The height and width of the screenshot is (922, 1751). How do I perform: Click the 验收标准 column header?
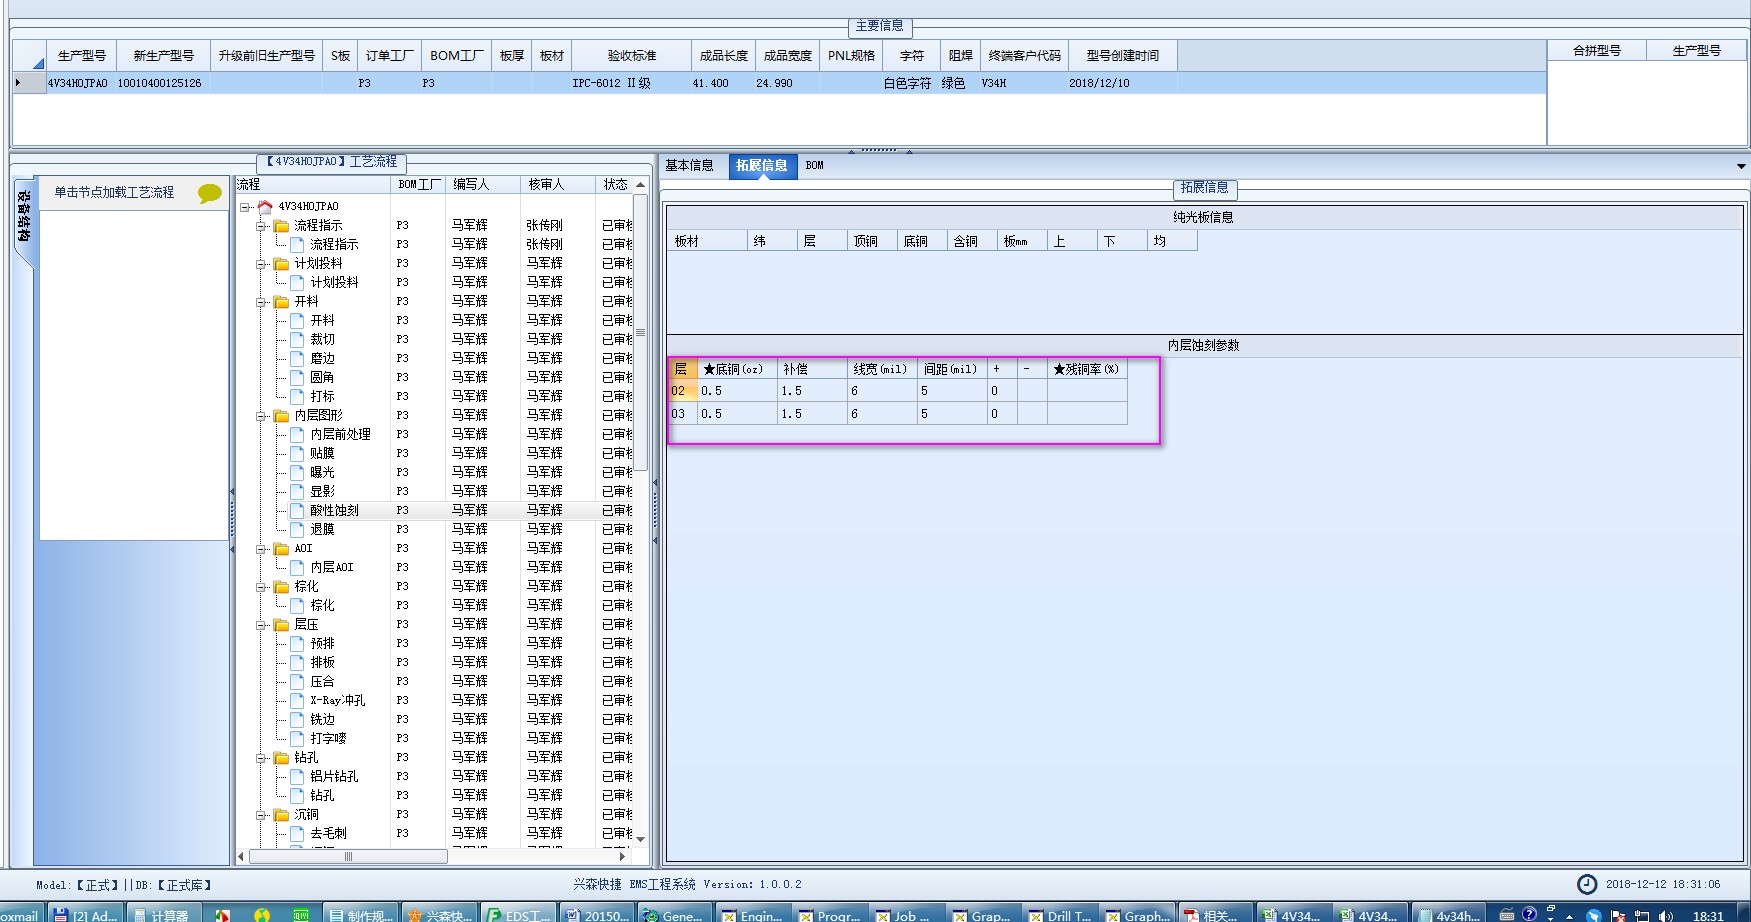[632, 56]
